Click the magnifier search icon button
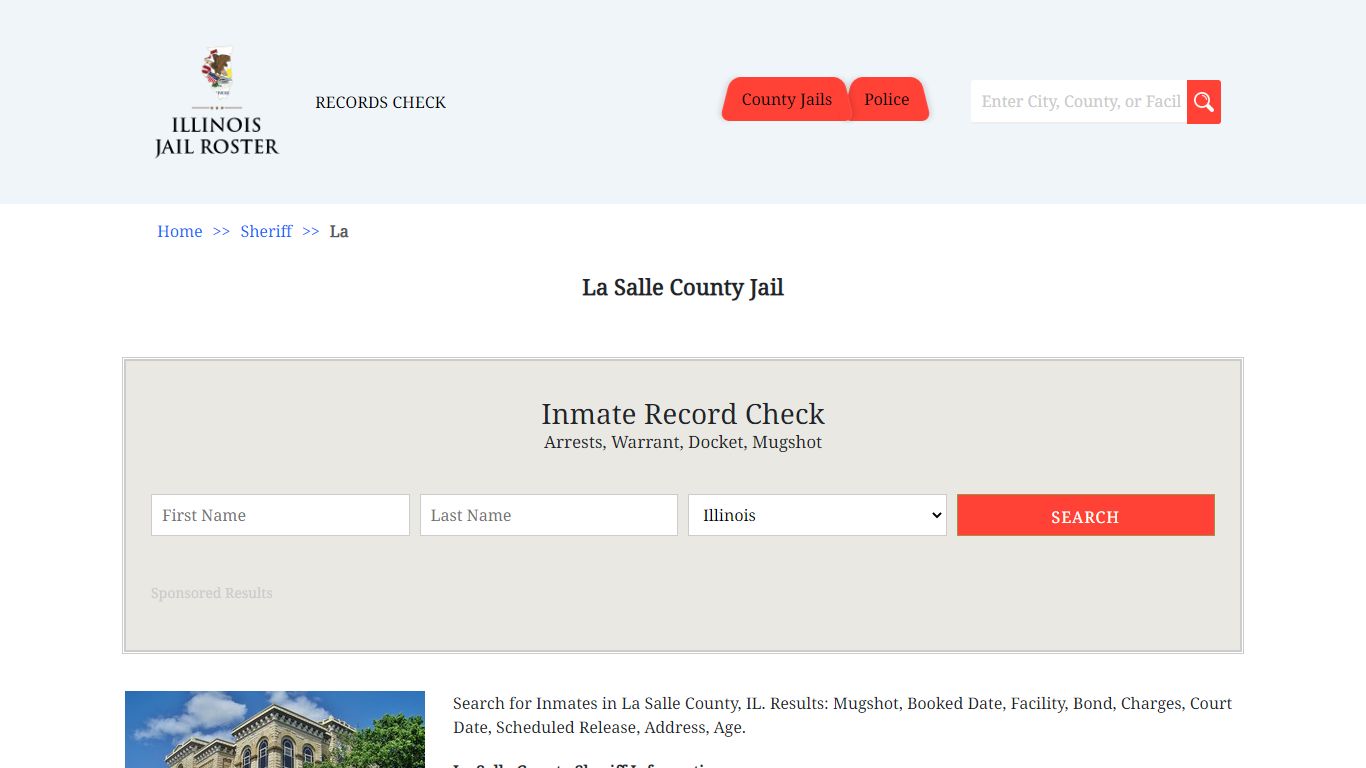 pyautogui.click(x=1204, y=102)
